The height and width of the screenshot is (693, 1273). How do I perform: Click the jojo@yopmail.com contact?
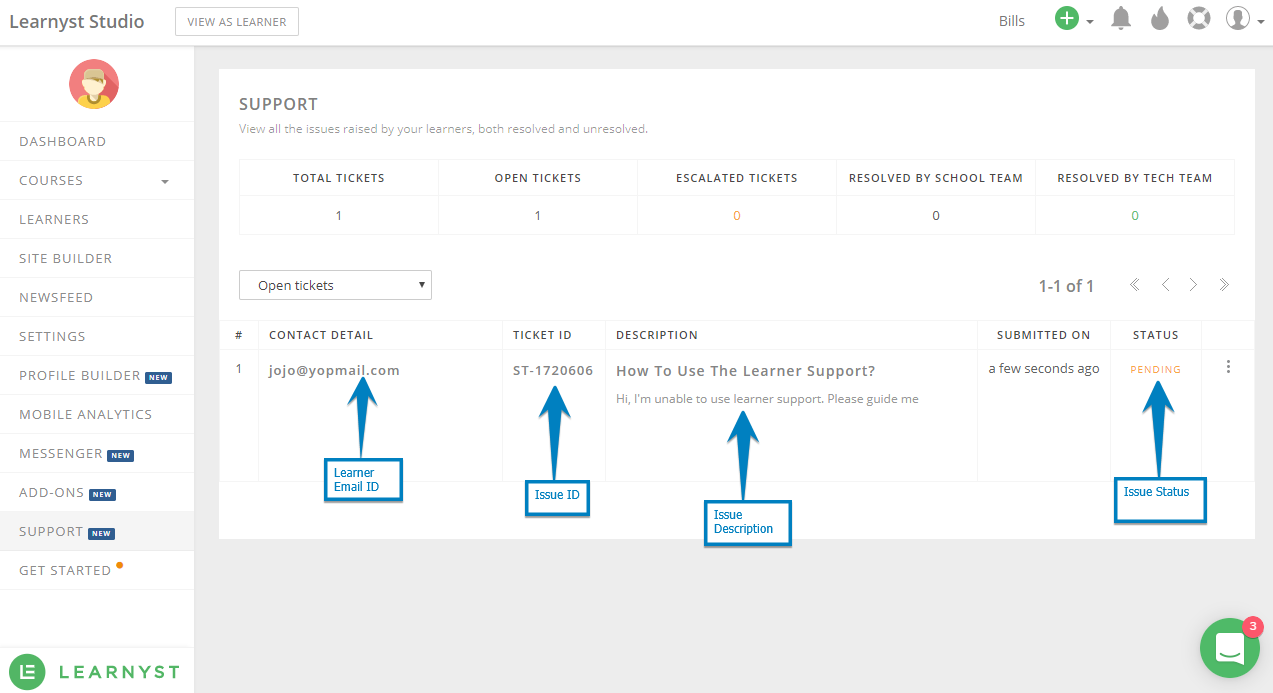pos(334,370)
